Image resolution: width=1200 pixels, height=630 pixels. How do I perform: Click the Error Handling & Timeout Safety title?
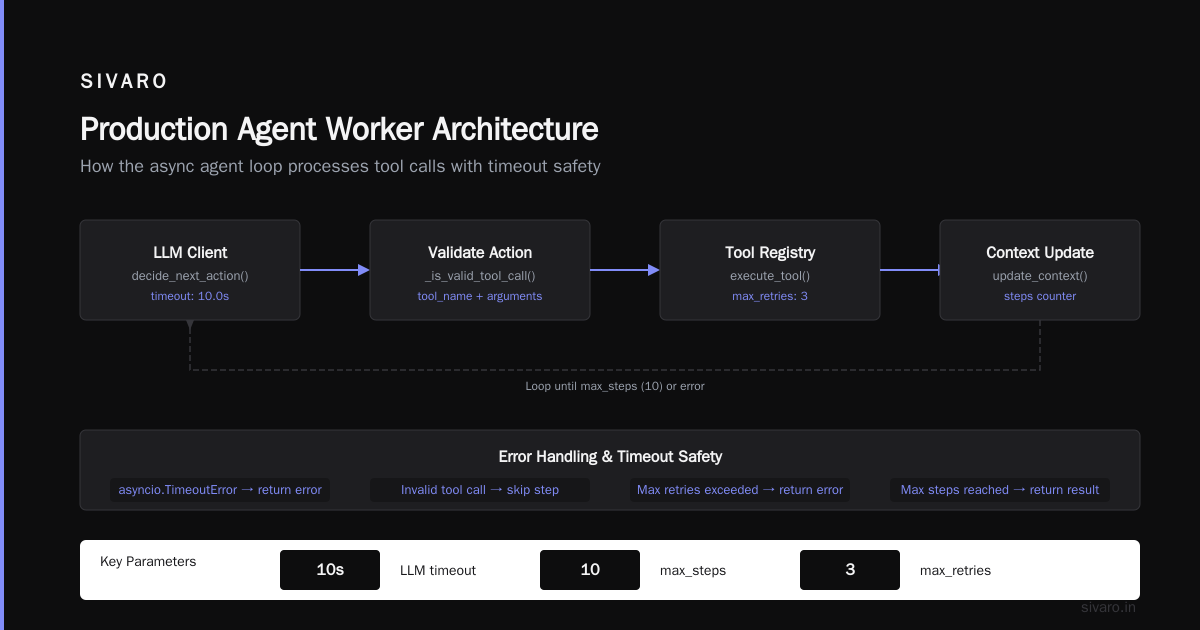610,457
